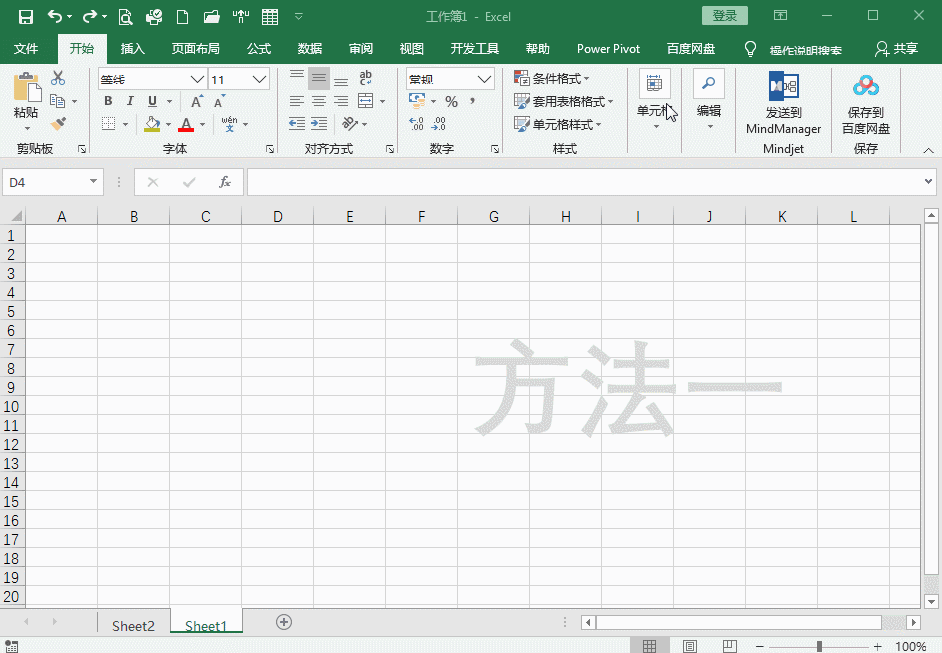The height and width of the screenshot is (653, 942).
Task: Click Increase Font Size icon
Action: click(x=196, y=101)
